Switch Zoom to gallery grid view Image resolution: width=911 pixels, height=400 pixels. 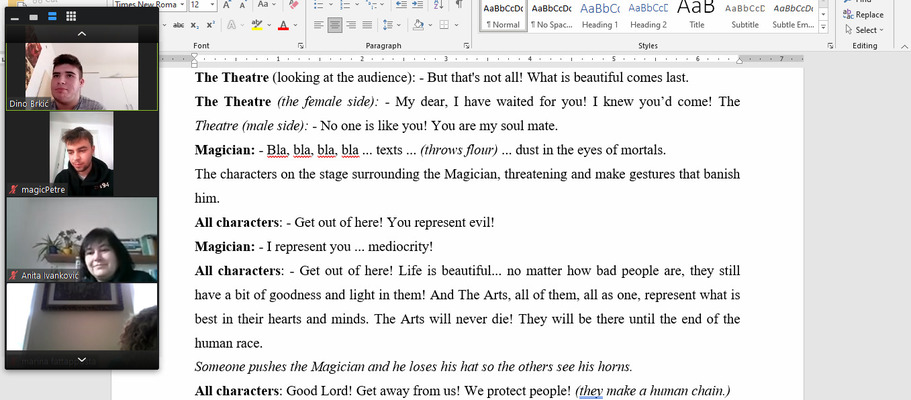point(71,17)
